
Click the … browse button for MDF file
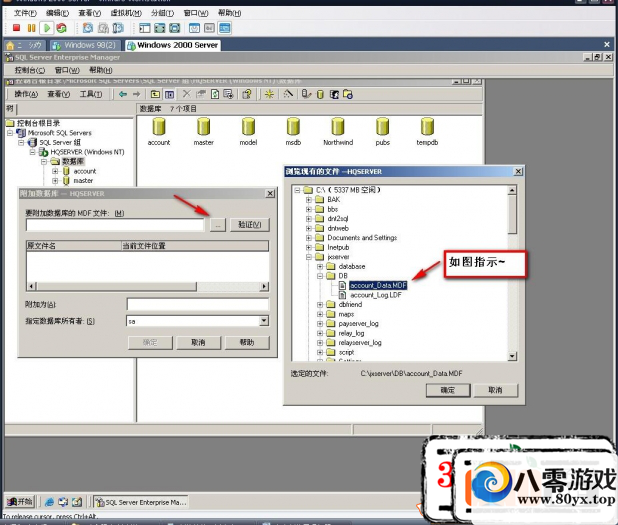pyautogui.click(x=218, y=225)
